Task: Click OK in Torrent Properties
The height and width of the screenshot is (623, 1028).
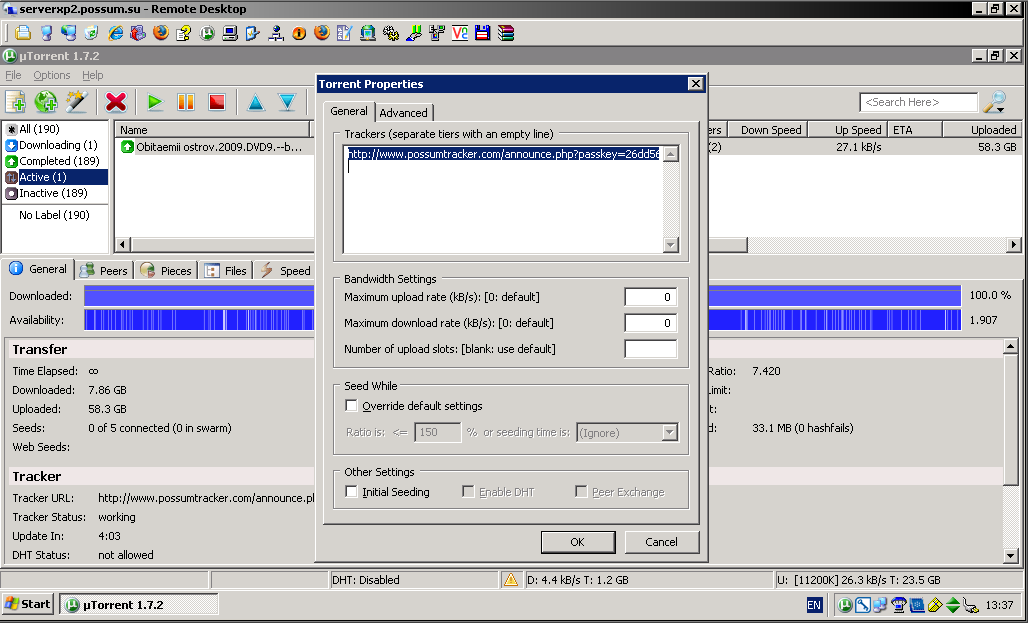Action: pos(578,542)
